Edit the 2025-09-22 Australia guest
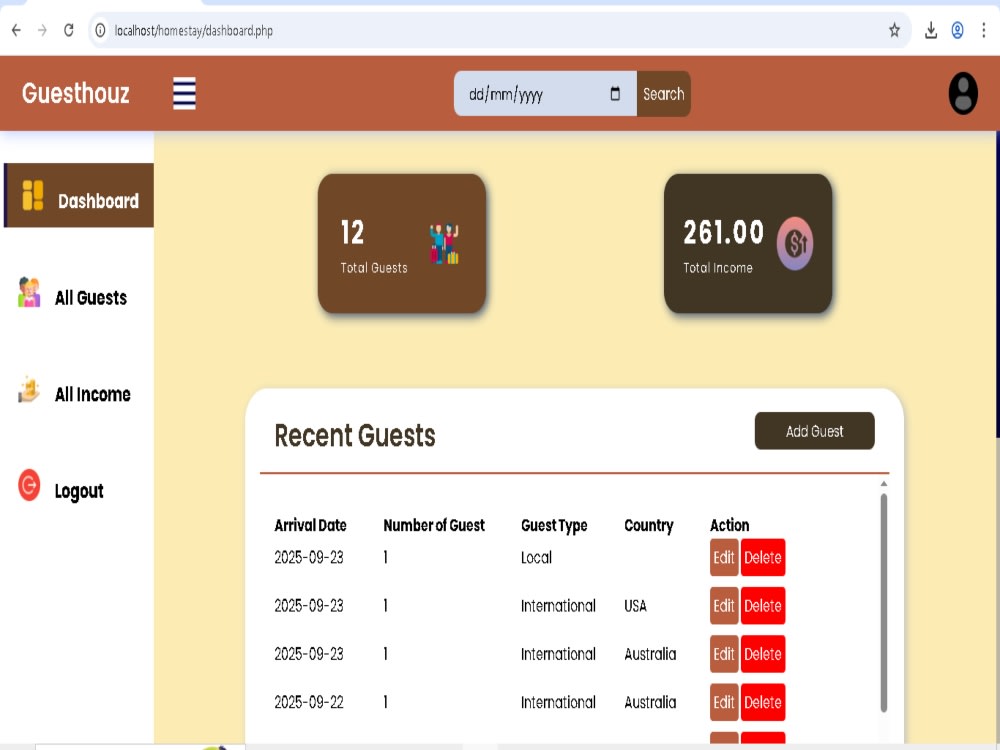Viewport: 1000px width, 750px height. 724,702
